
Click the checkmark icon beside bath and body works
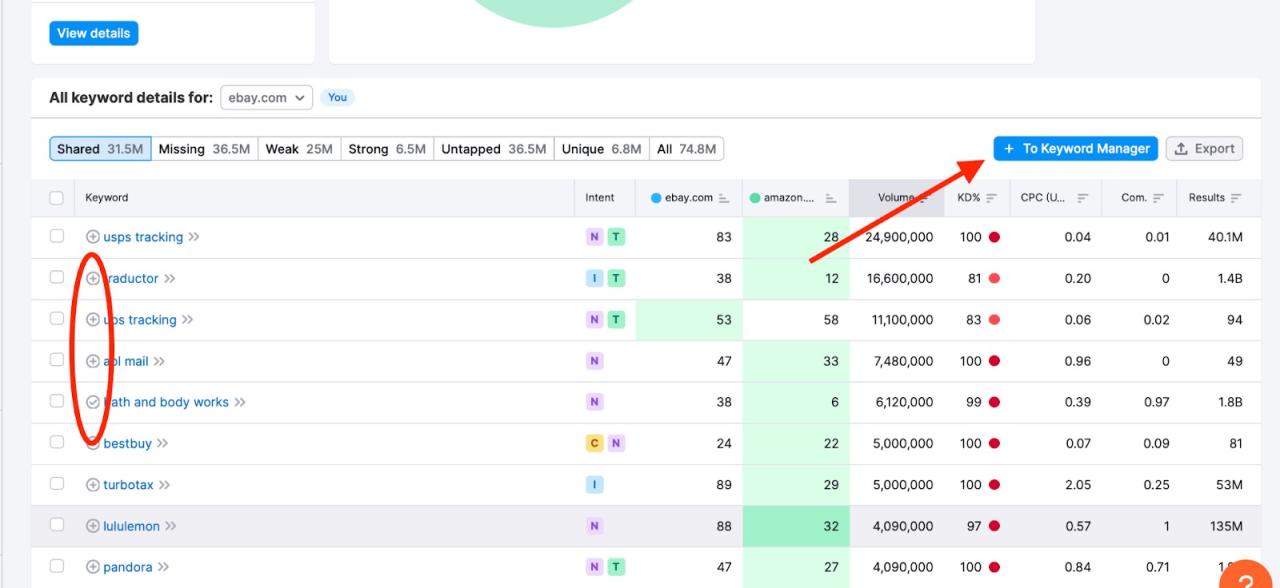93,402
